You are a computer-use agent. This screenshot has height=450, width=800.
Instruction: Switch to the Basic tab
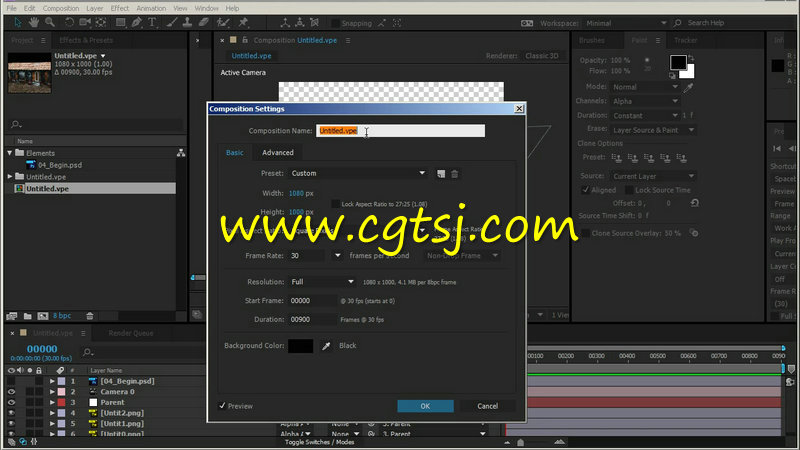(235, 153)
